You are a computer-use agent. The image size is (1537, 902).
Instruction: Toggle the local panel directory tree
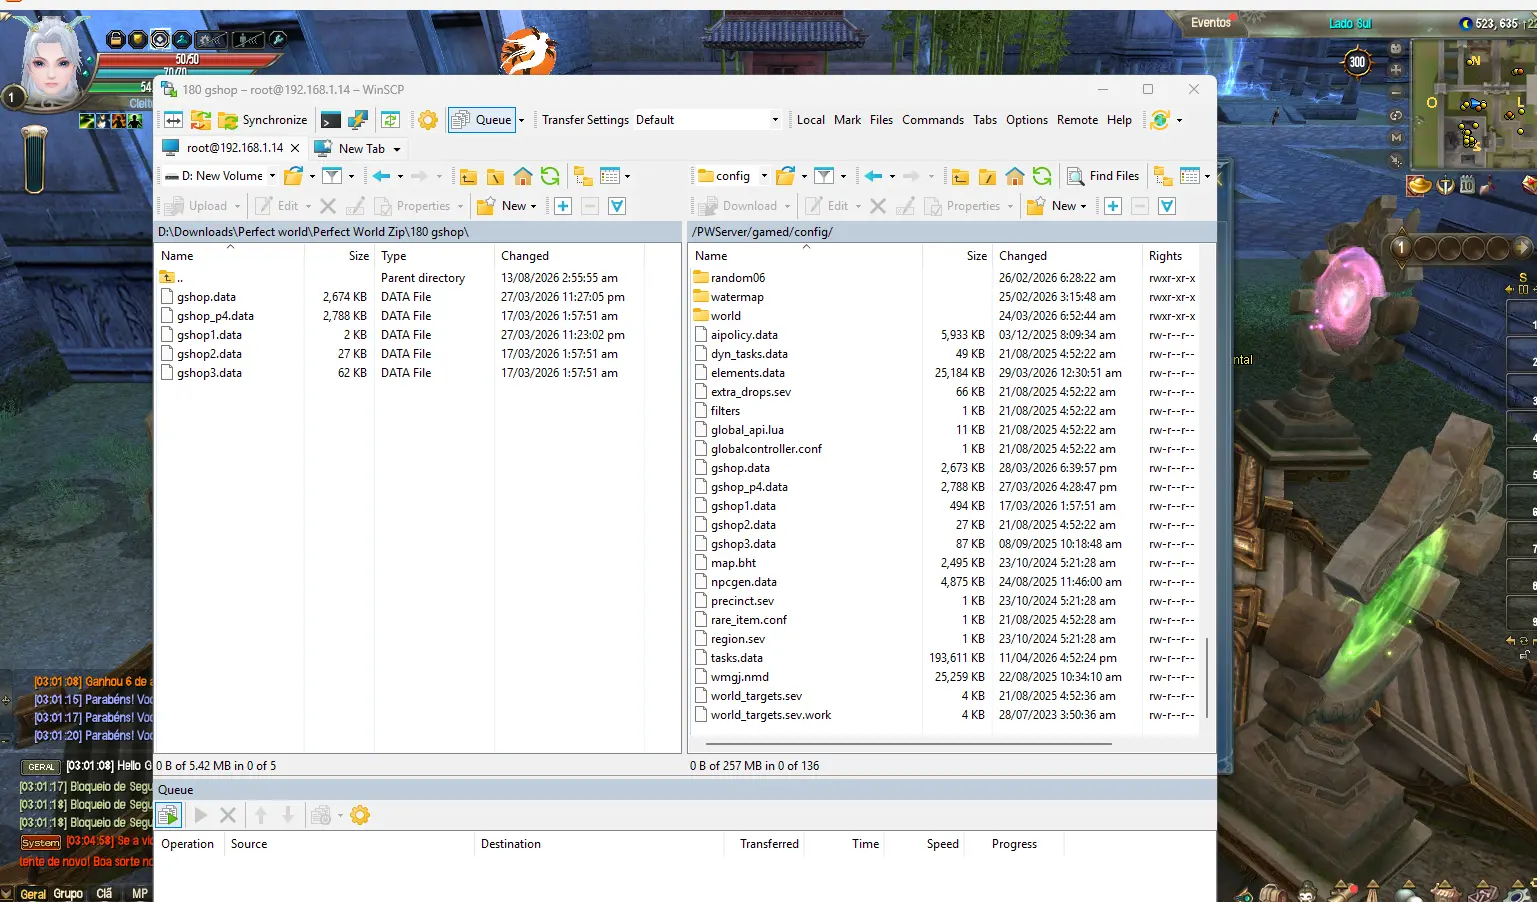click(583, 177)
